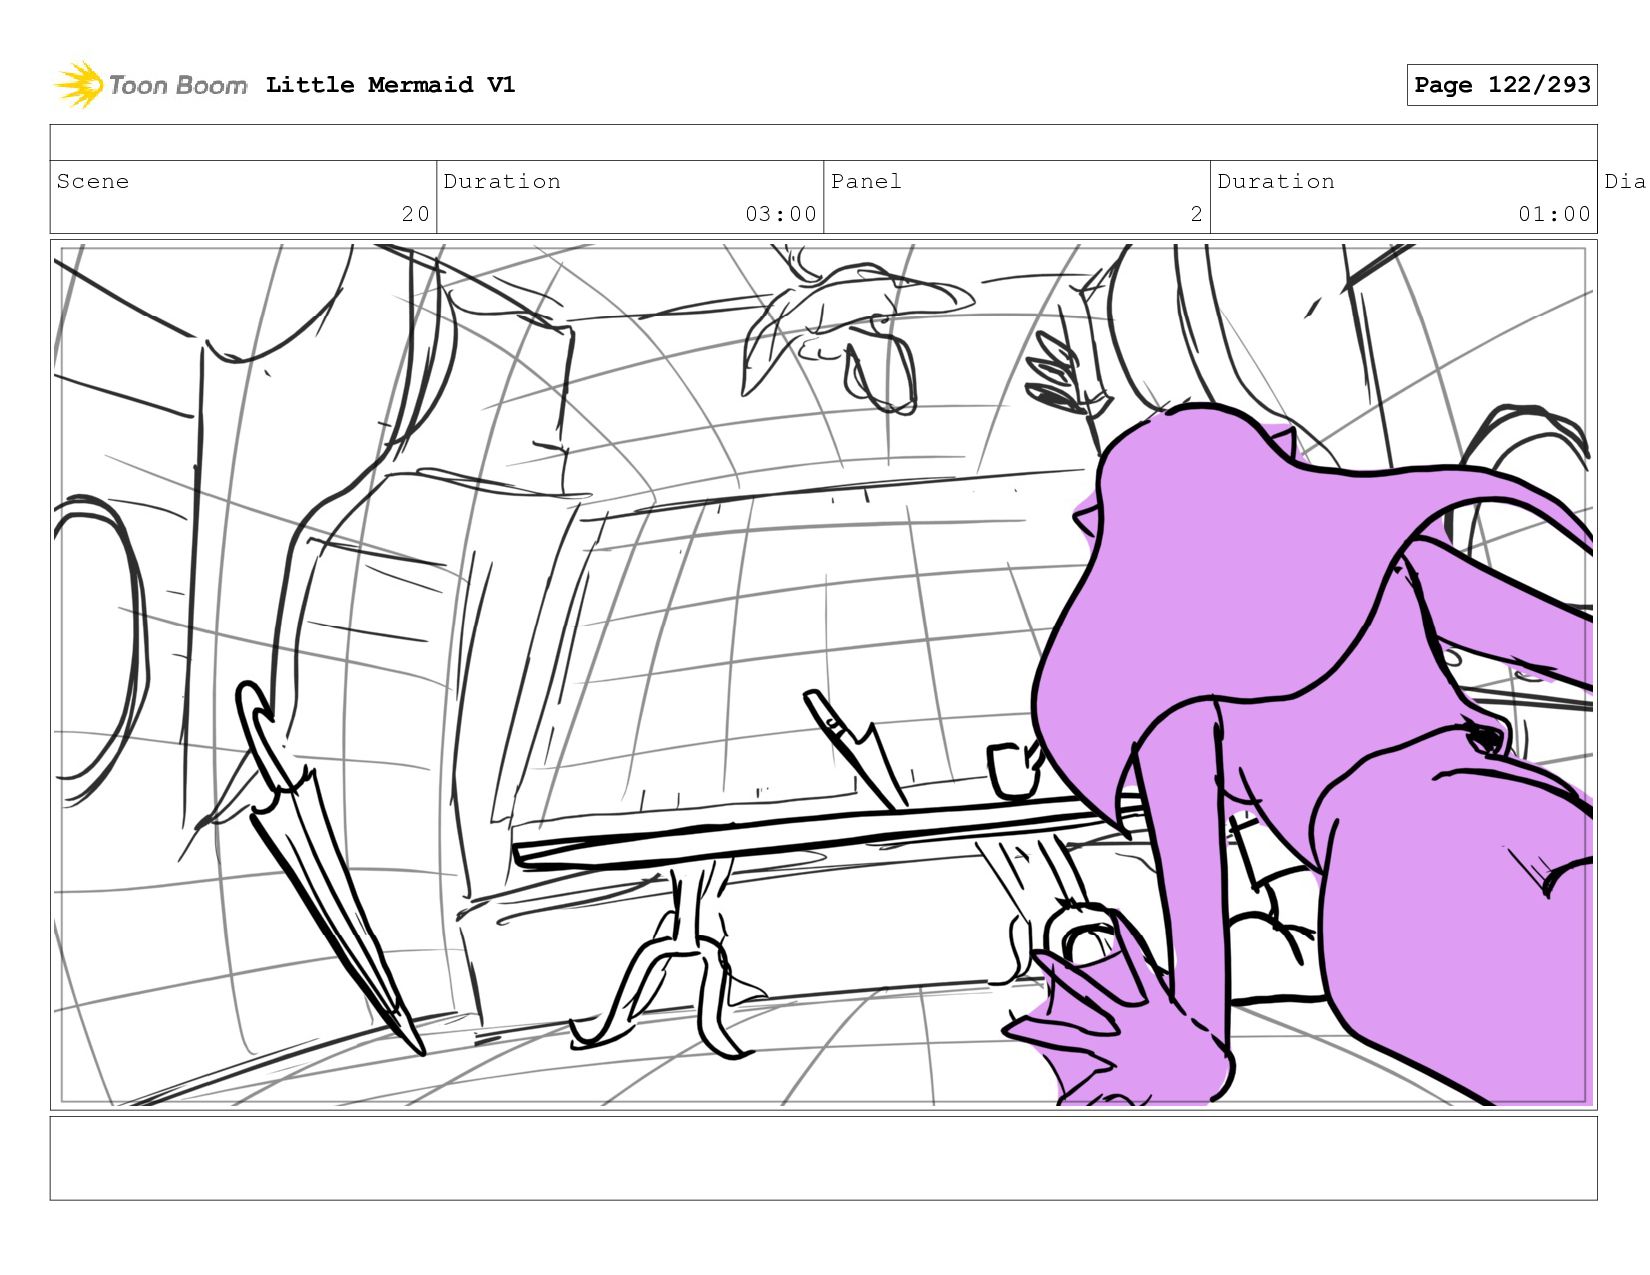1650x1275 pixels.
Task: Click the 'Page 122/293' page indicator box
Action: [1501, 85]
